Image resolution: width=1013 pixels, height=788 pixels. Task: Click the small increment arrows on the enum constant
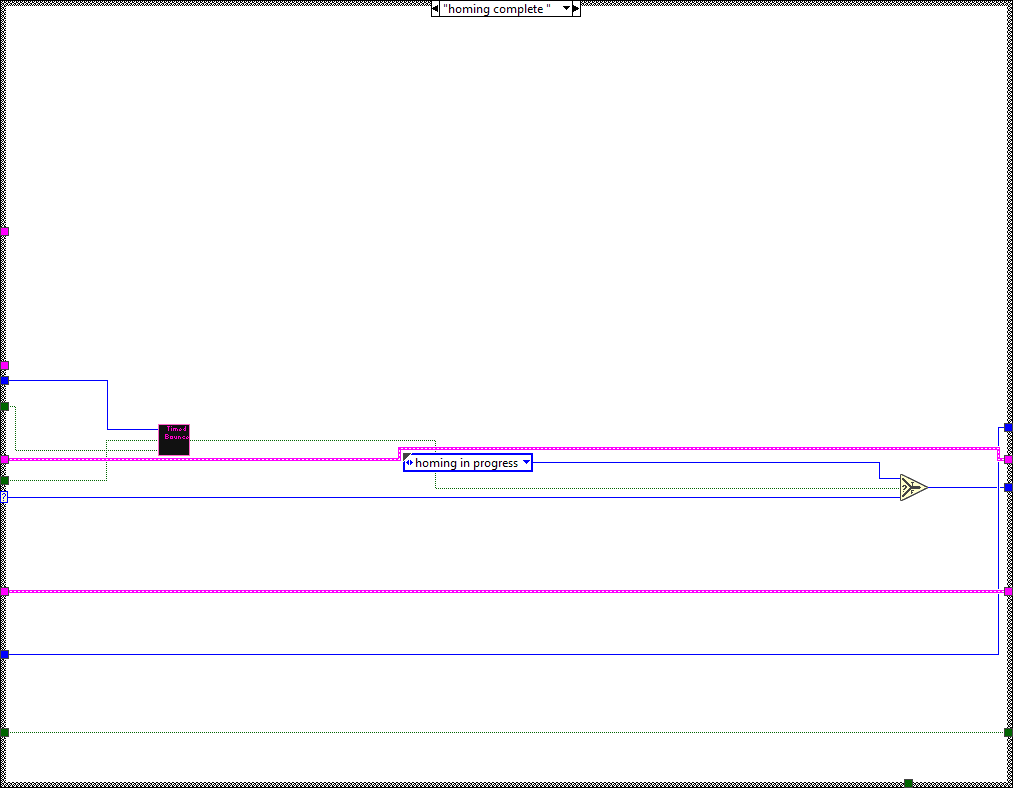[409, 463]
